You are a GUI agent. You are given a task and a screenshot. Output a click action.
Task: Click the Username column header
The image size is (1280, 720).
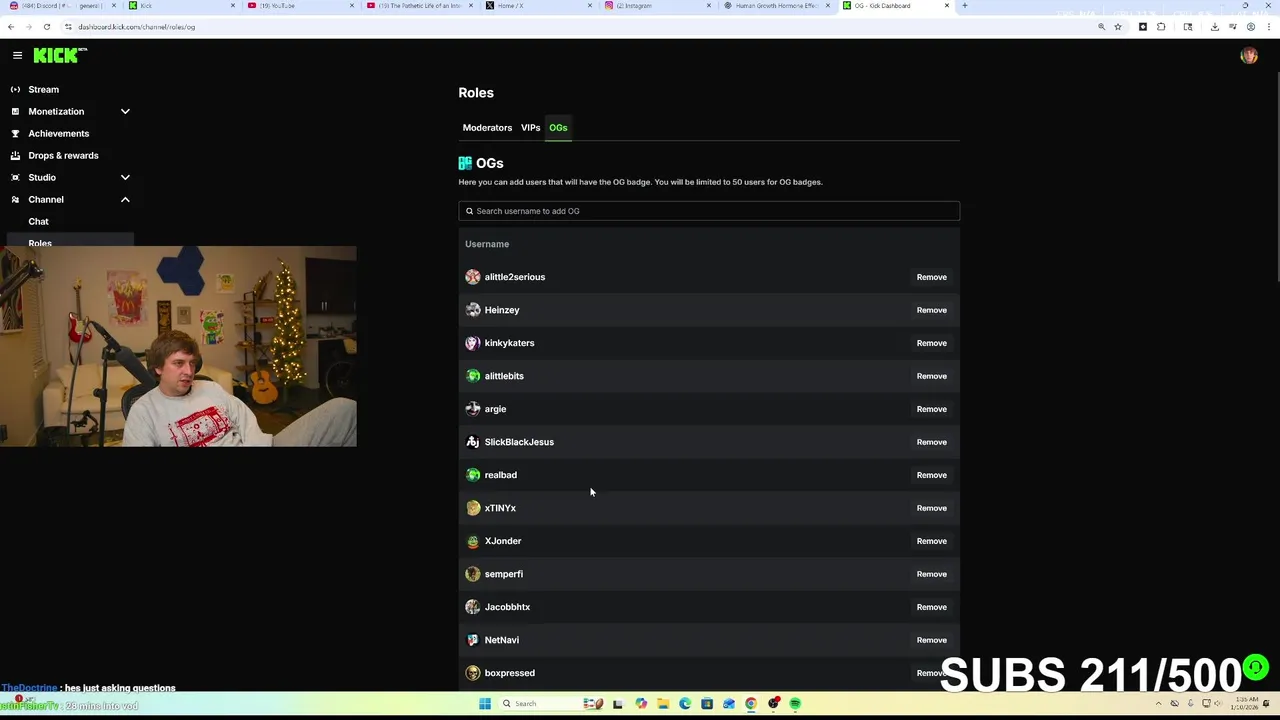487,244
